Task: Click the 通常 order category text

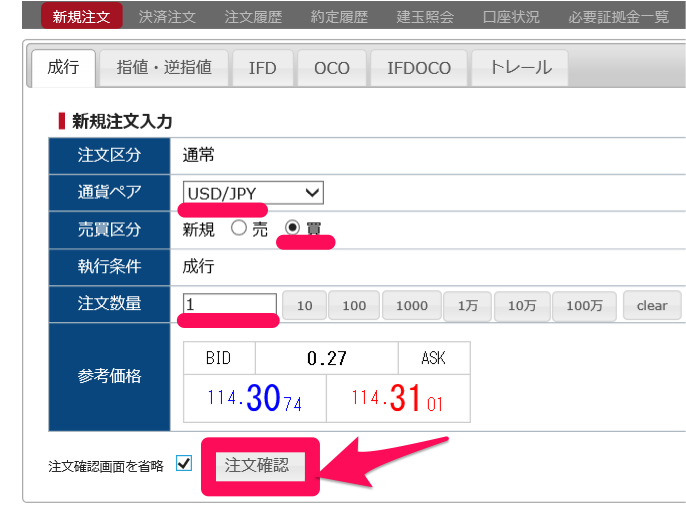Action: tap(198, 155)
